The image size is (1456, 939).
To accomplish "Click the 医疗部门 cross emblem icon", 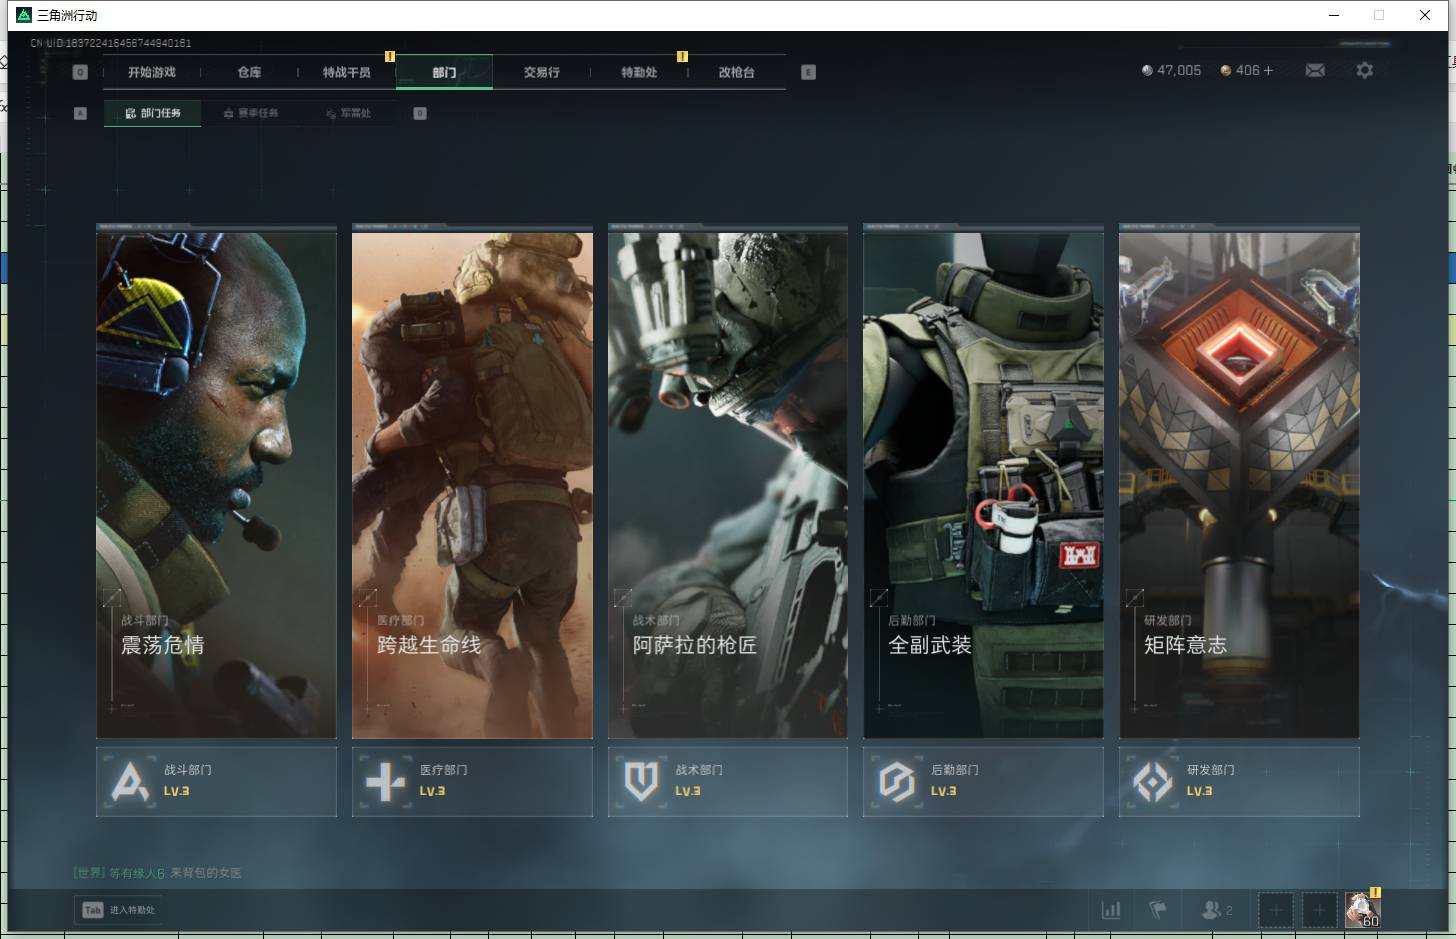I will coord(385,782).
